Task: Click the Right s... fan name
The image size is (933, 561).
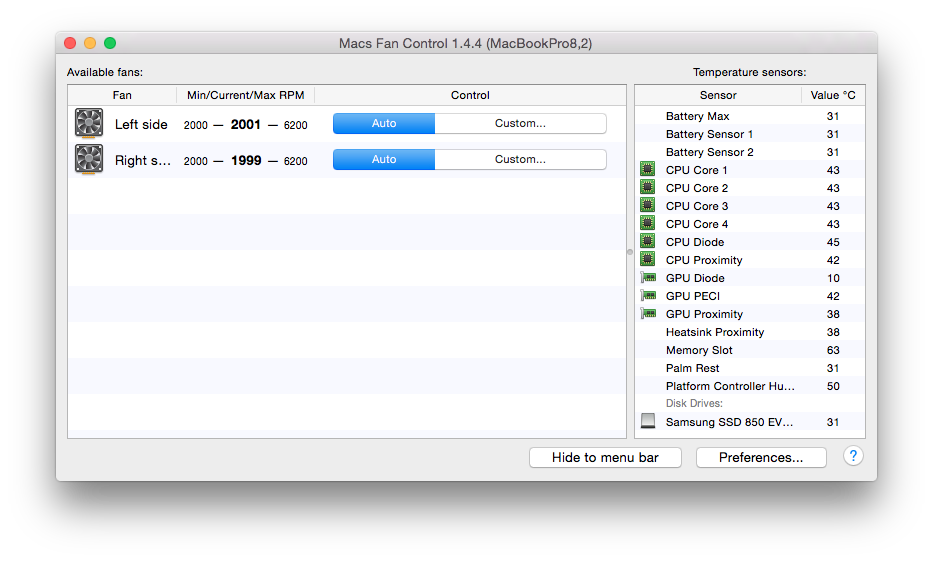Action: (x=142, y=161)
